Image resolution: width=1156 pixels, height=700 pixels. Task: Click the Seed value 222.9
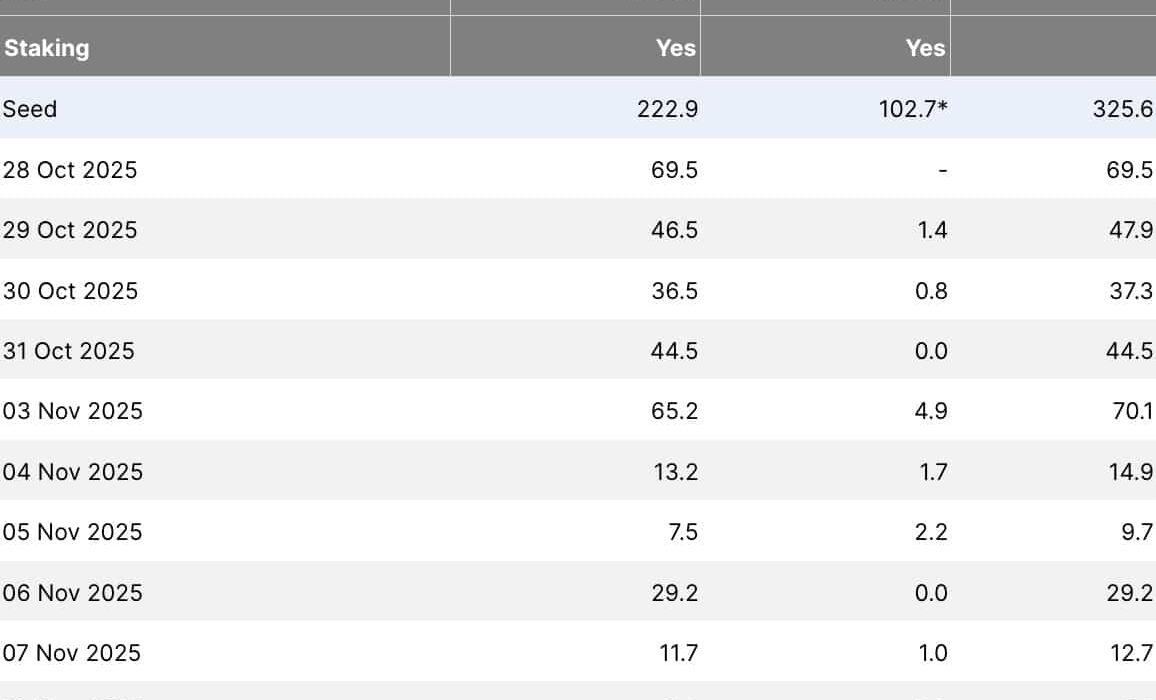point(667,109)
